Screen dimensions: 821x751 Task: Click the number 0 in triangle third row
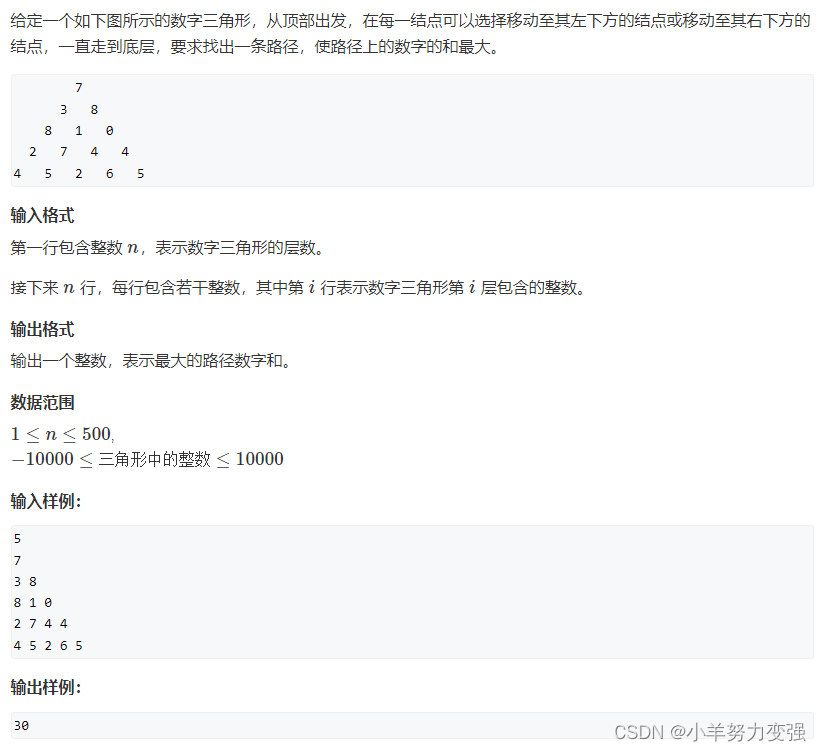109,130
